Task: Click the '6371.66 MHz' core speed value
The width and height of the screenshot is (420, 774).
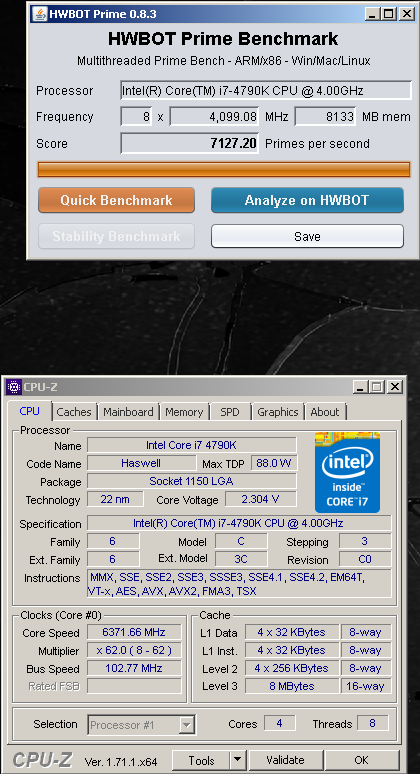Action: 134,632
